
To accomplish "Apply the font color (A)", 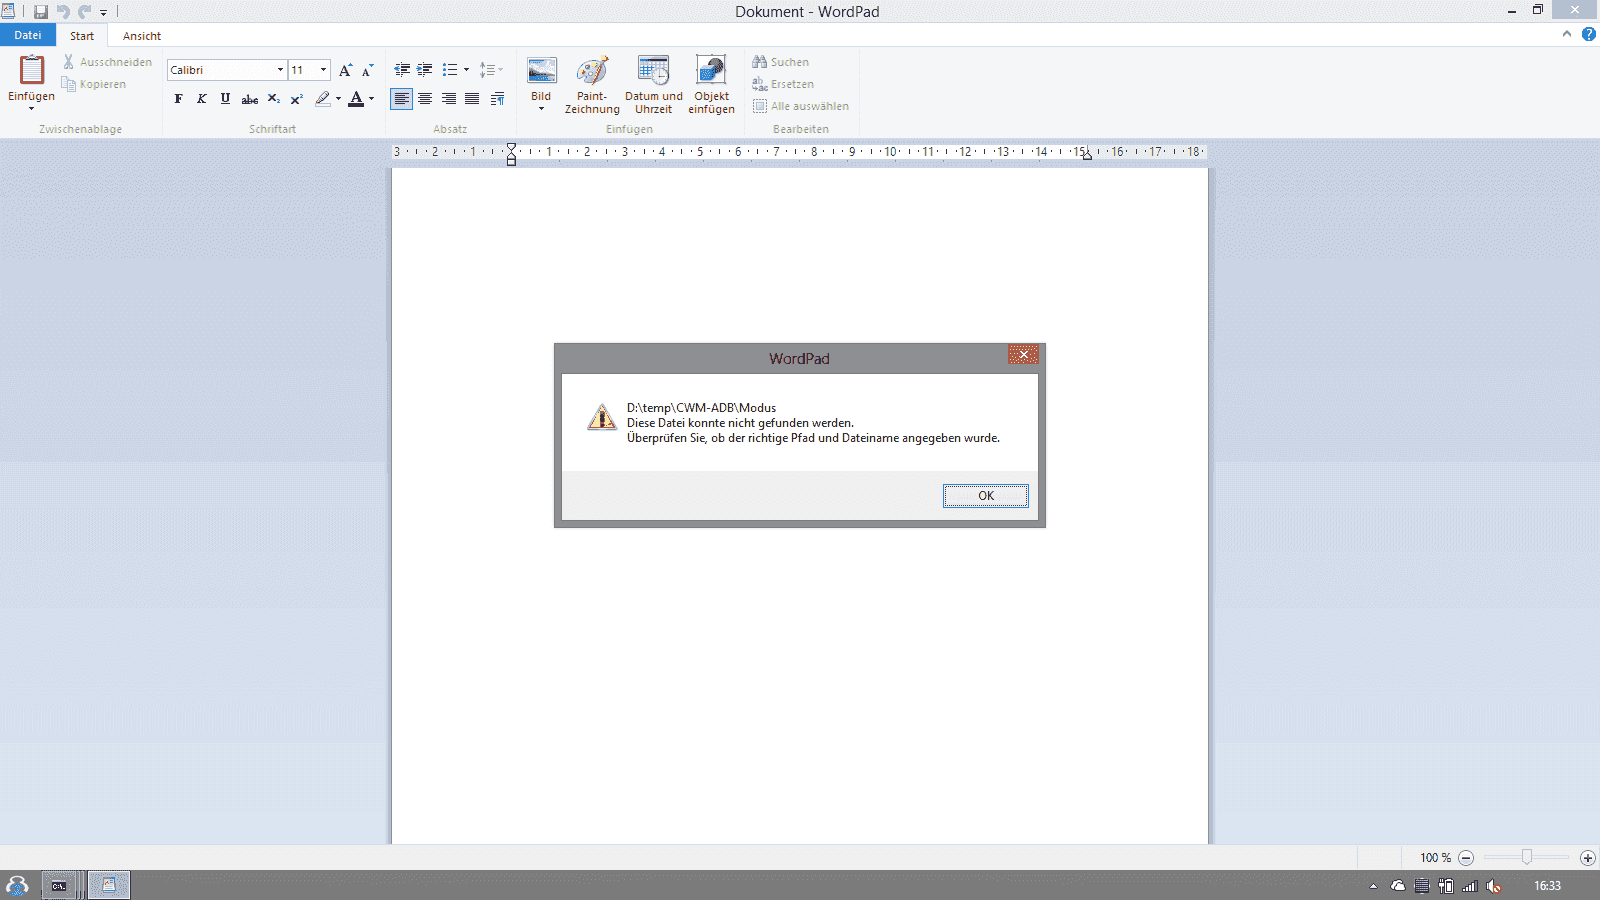I will 356,99.
